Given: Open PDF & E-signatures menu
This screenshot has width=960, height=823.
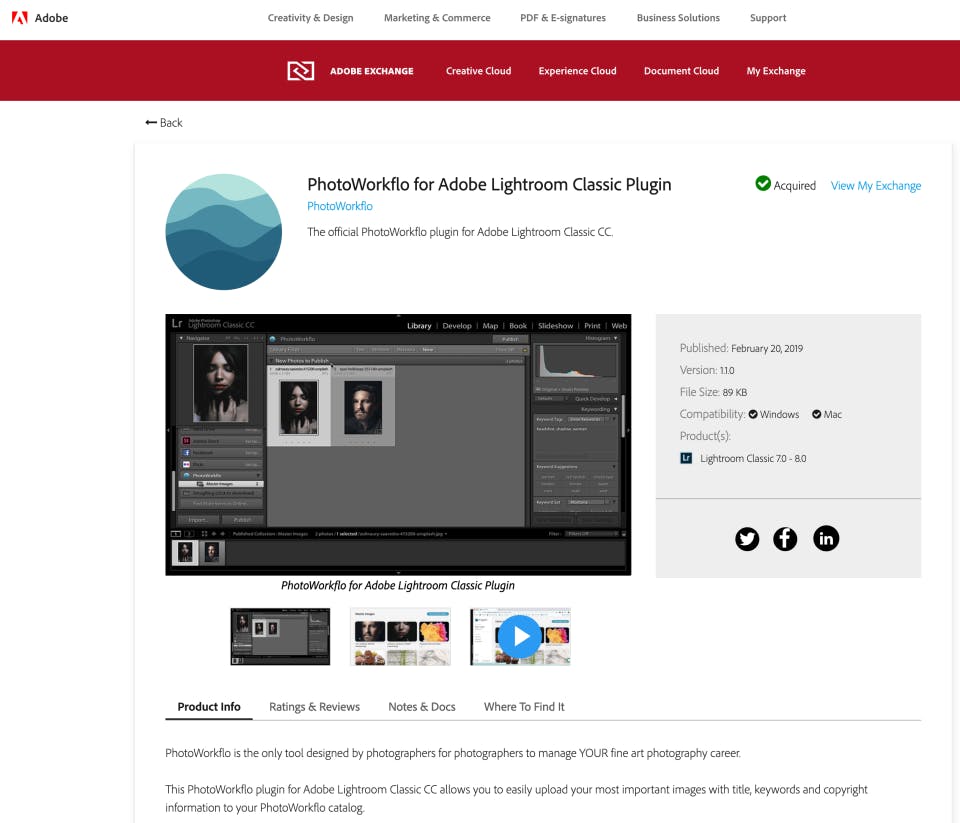Looking at the screenshot, I should coord(563,18).
